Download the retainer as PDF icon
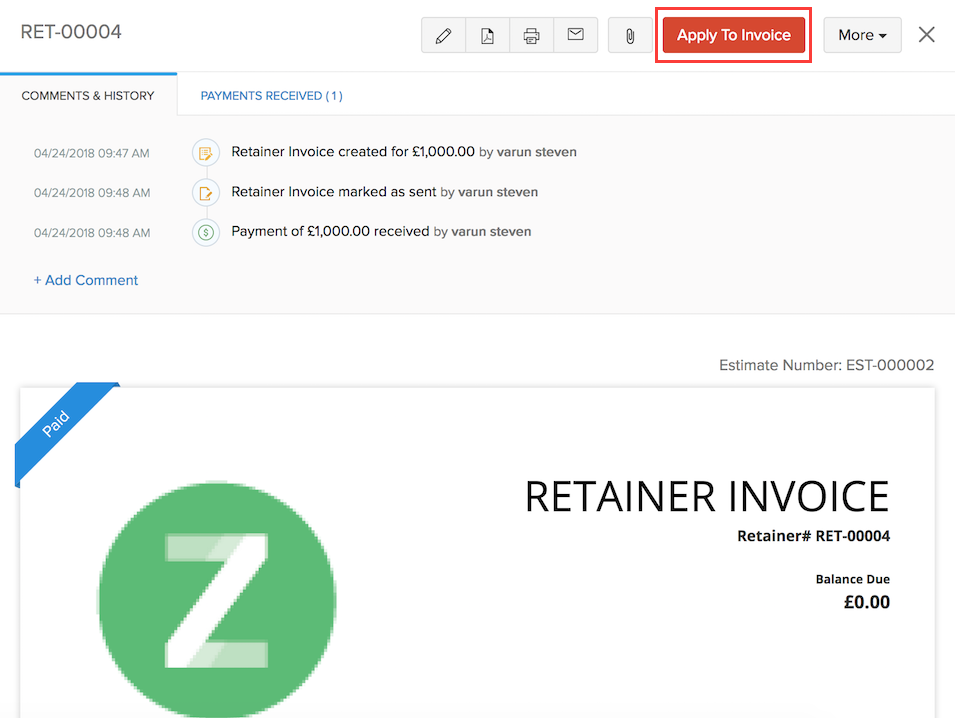955x718 pixels. click(487, 35)
